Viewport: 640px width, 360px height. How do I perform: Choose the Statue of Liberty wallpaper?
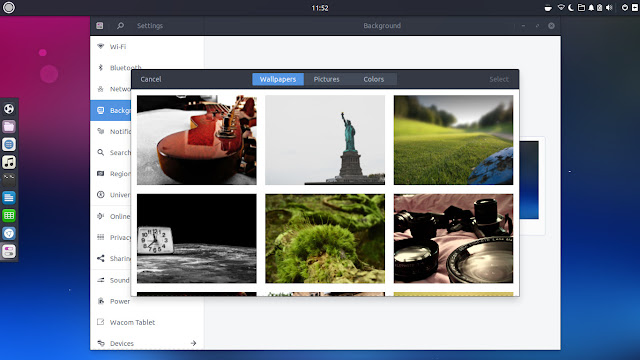[325, 140]
